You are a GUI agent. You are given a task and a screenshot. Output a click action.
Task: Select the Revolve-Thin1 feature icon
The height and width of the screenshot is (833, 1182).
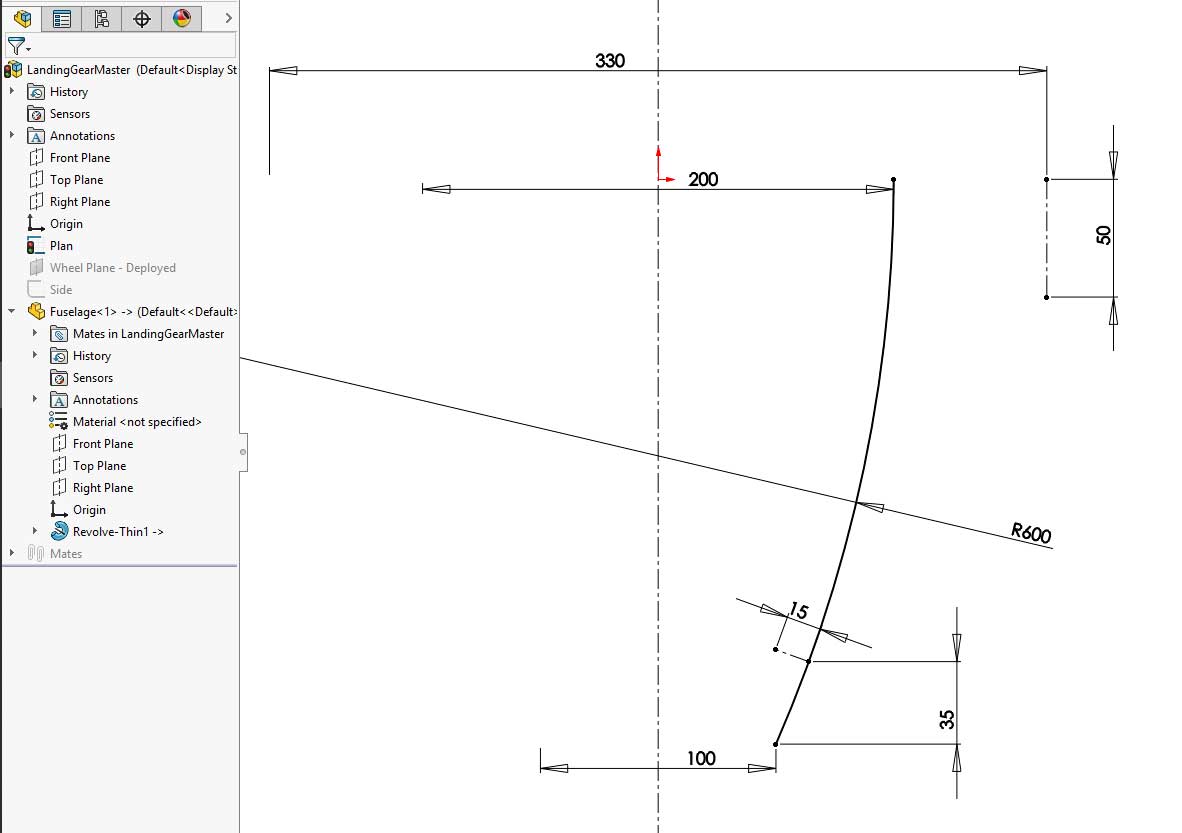(59, 531)
